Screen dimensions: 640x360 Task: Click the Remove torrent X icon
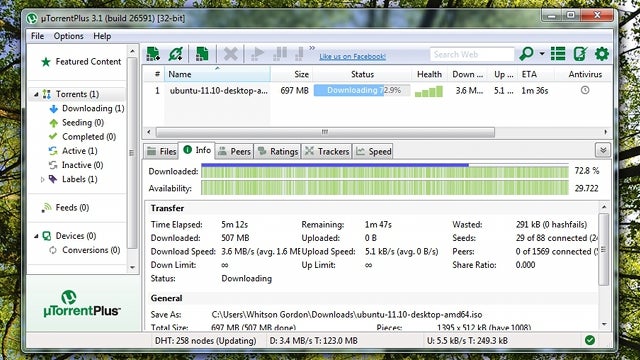click(x=231, y=54)
